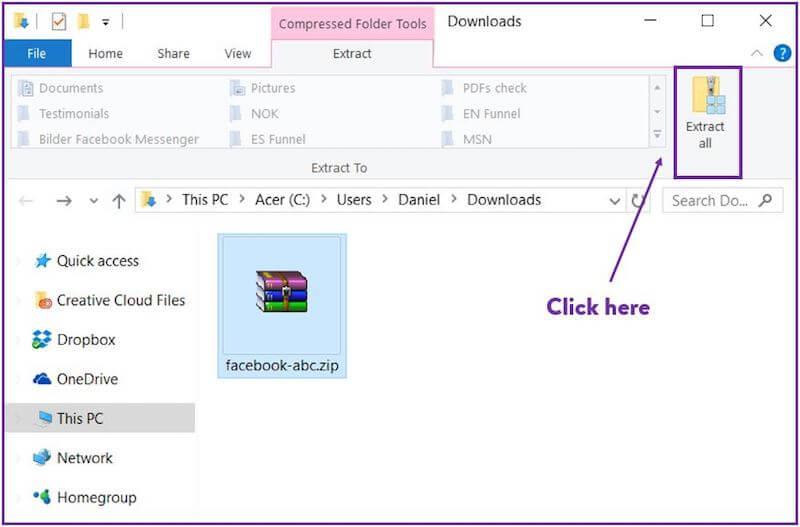Expand the chevron after Users in path

pyautogui.click(x=385, y=200)
